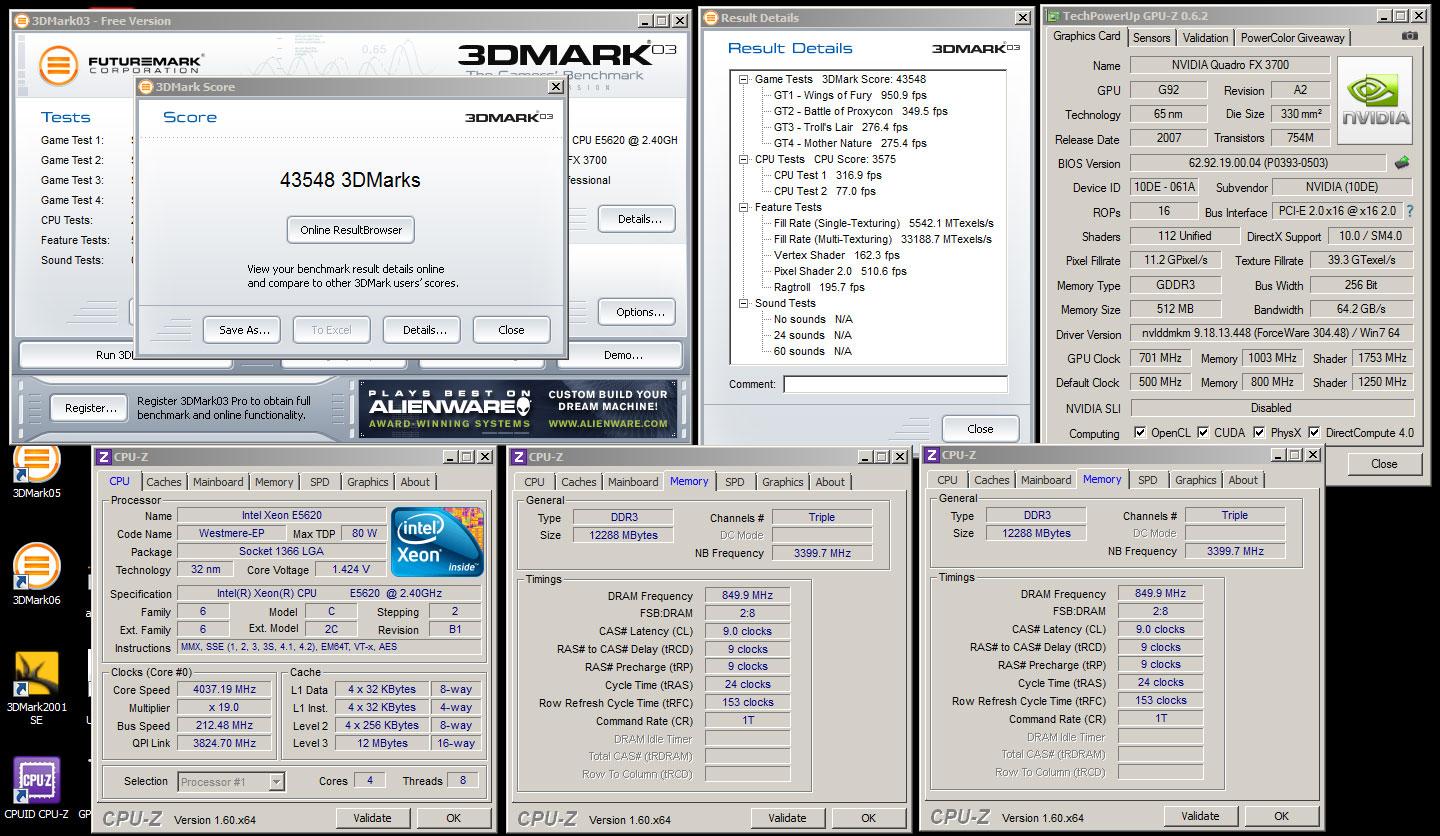The image size is (1440, 836).
Task: Click the Alienware advertisement banner
Action: (518, 409)
